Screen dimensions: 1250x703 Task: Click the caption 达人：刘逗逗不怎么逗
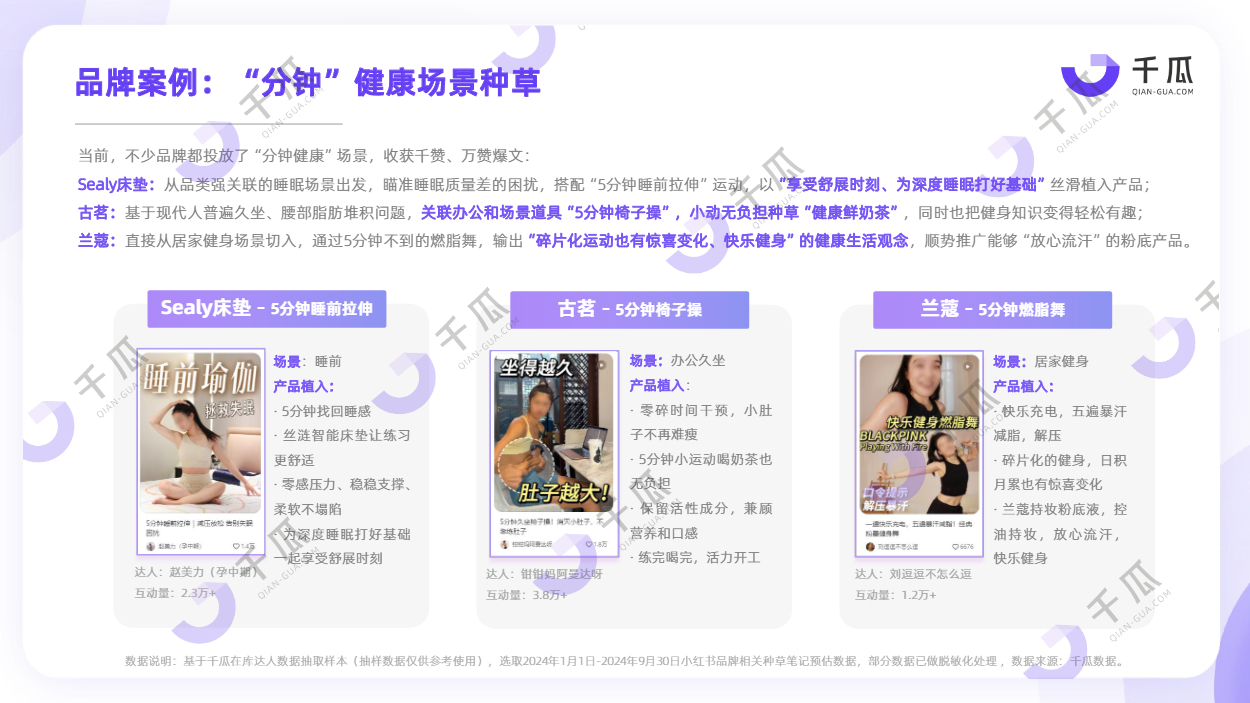click(x=913, y=574)
